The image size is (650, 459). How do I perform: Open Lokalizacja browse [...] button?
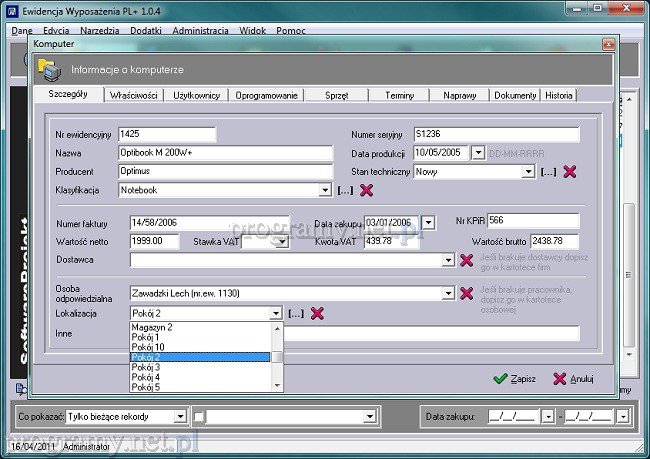pos(295,313)
